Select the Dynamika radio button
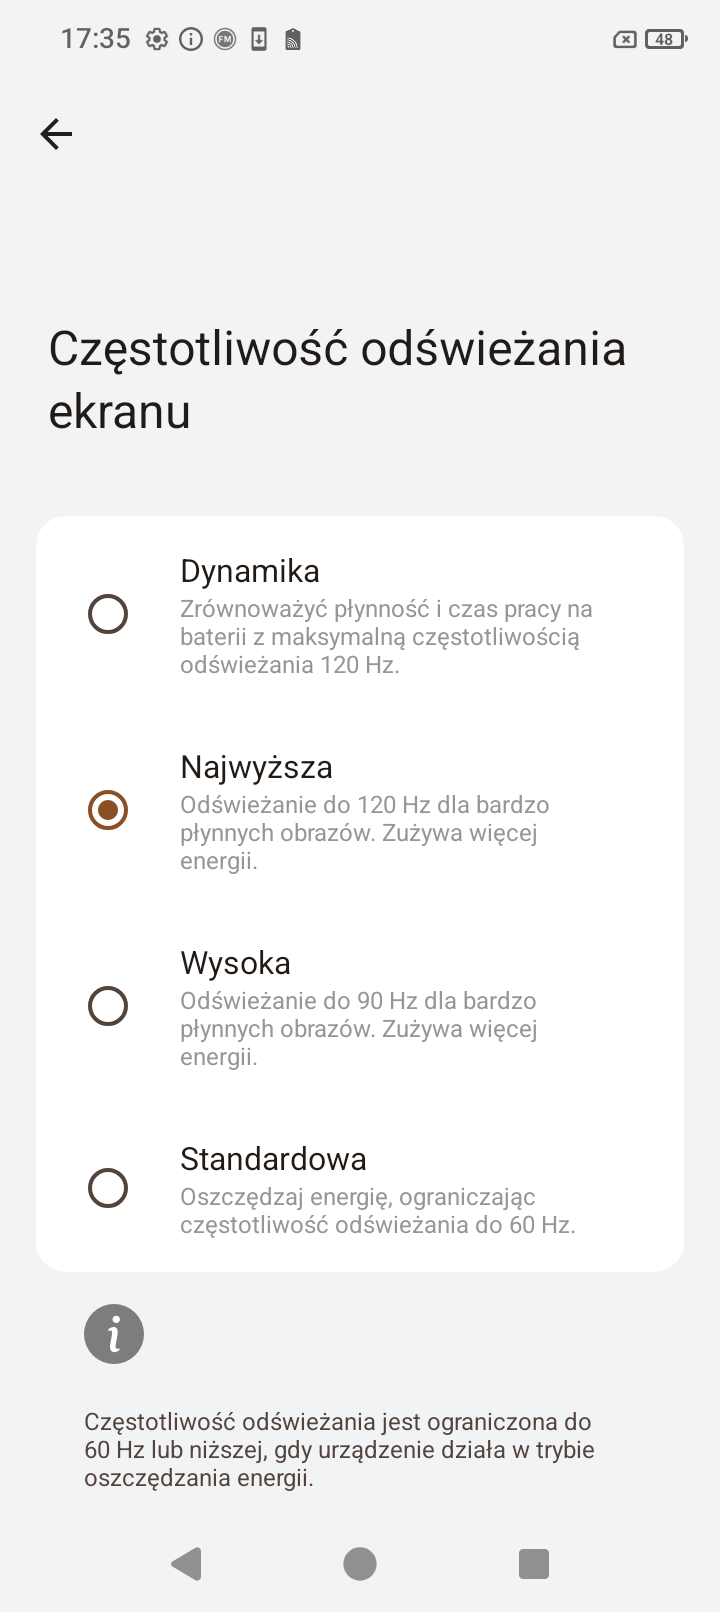 pyautogui.click(x=108, y=614)
